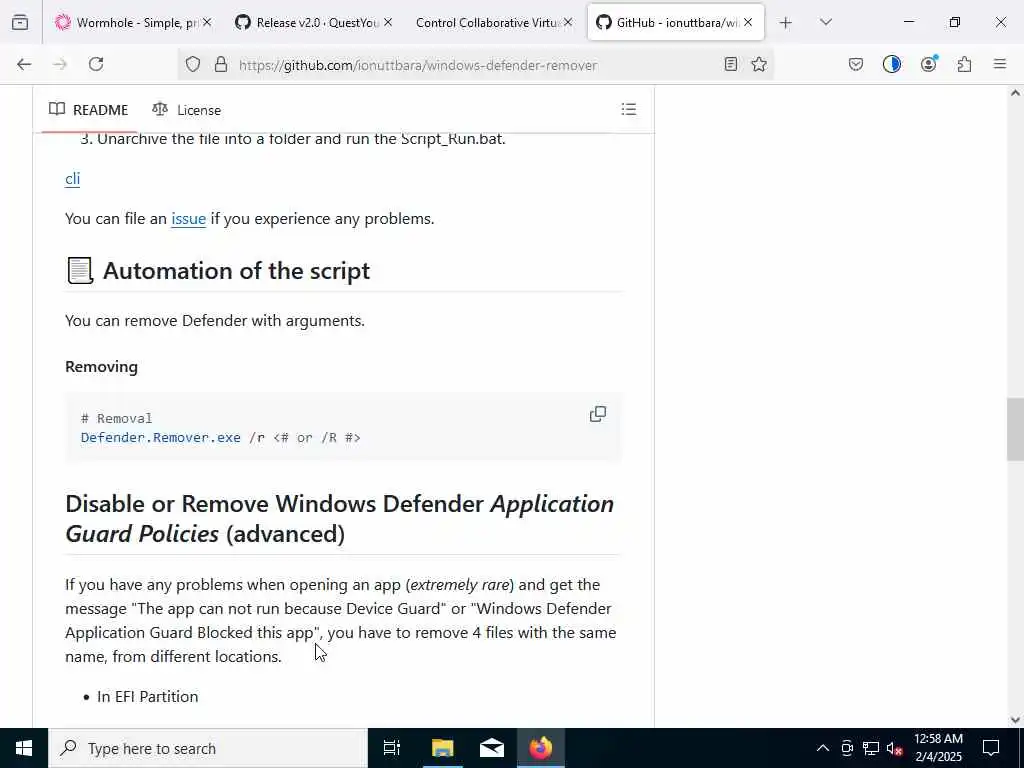Go back to previous page
Screen dimensions: 1024x768
point(24,64)
